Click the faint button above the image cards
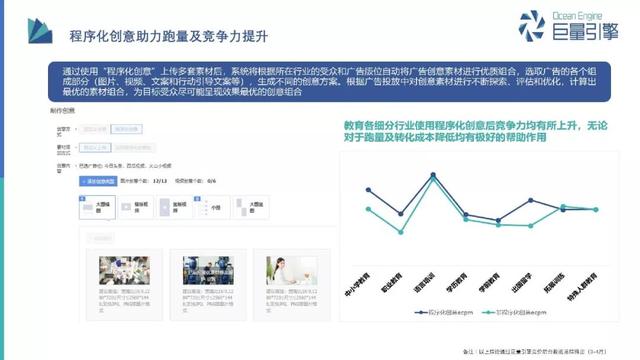This screenshot has width=640, height=360. click(x=100, y=238)
